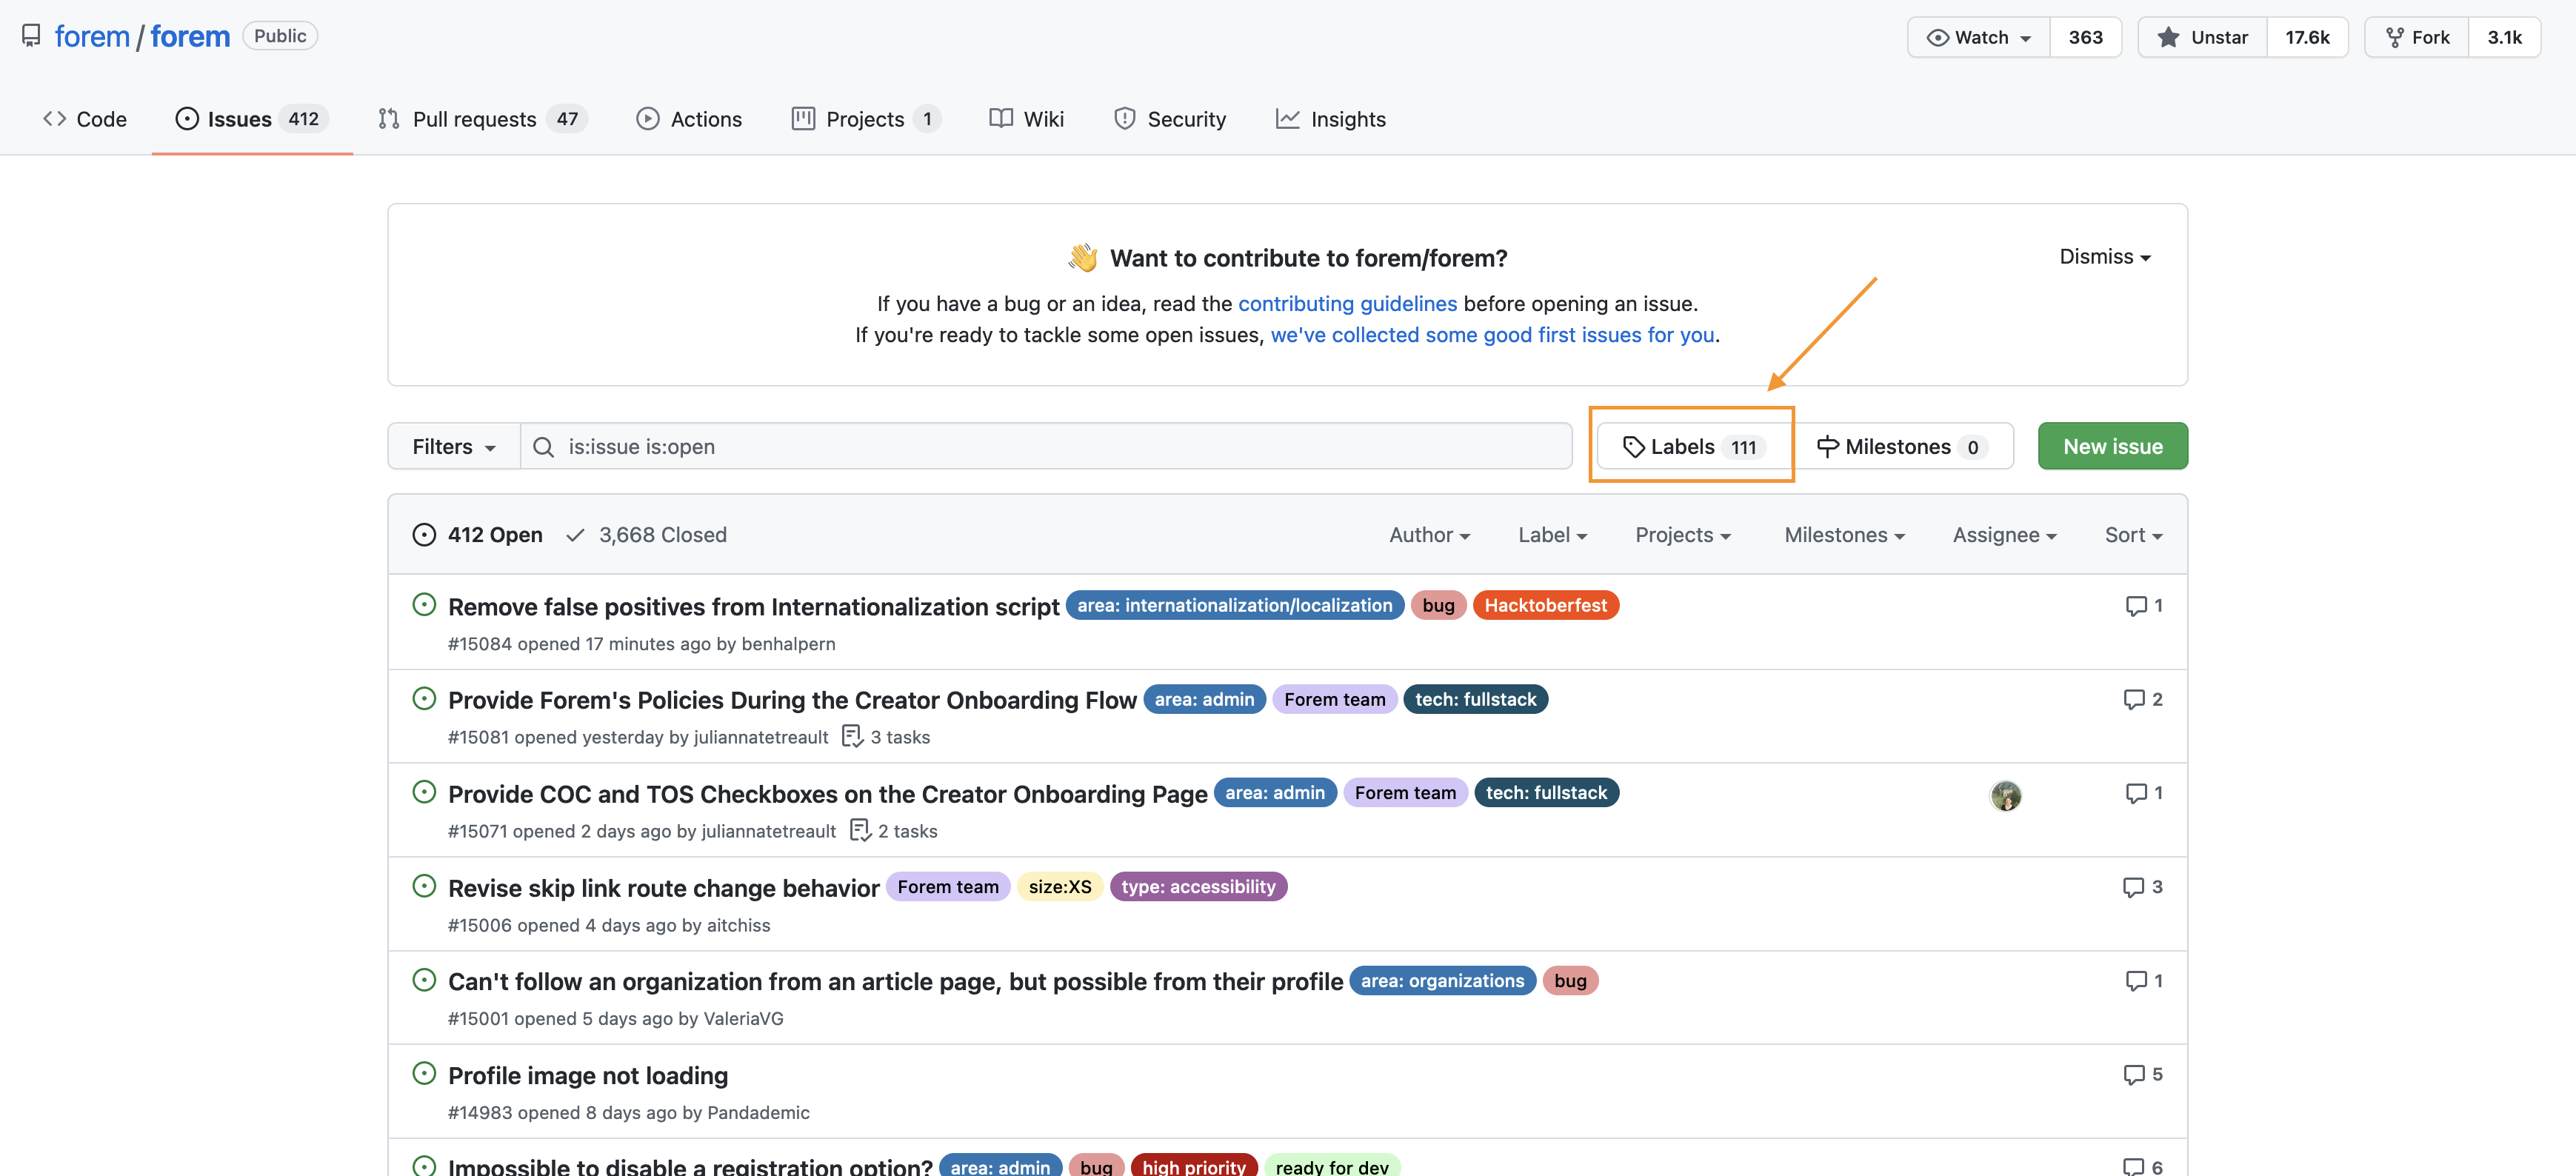This screenshot has height=1176, width=2576.
Task: Switch to the Pull requests tab
Action: click(474, 119)
